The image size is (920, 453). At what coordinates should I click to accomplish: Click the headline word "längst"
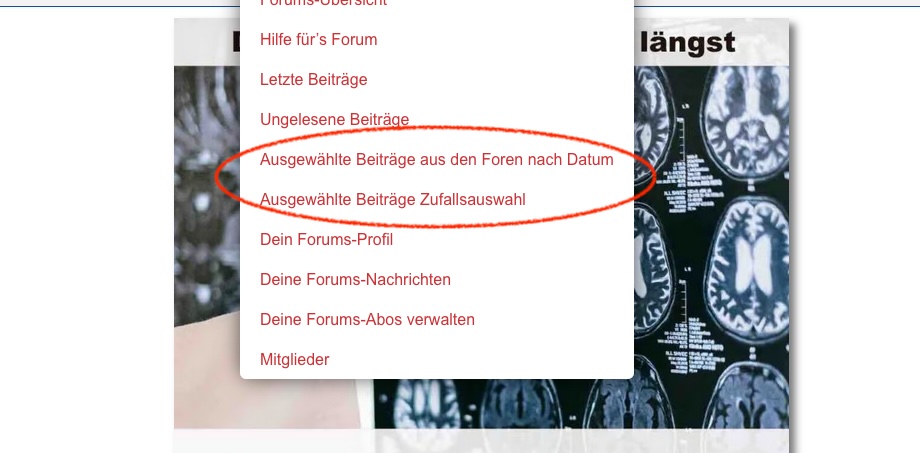click(687, 43)
